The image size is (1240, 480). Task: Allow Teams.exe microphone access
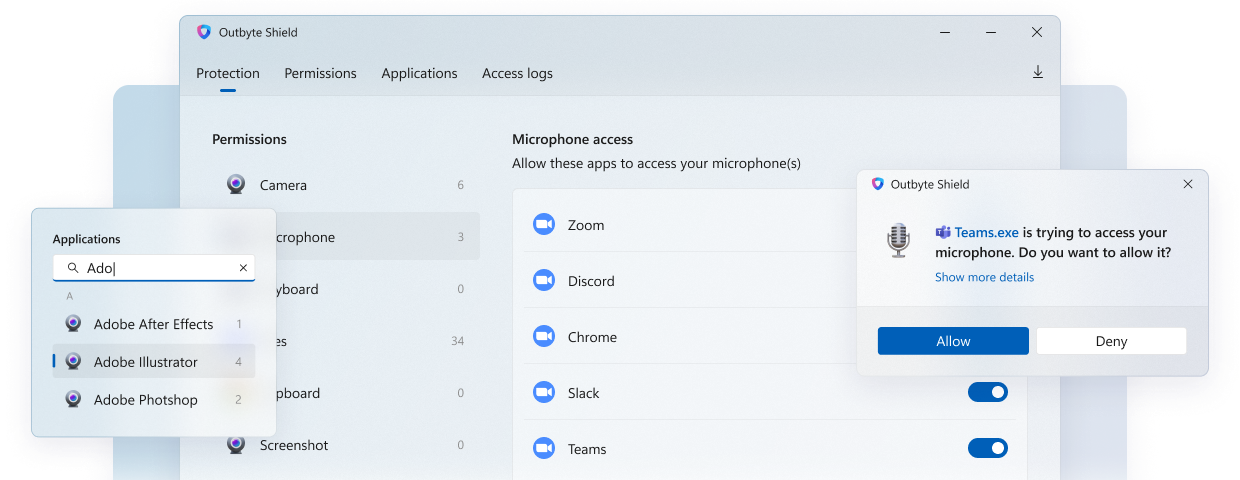click(x=953, y=341)
